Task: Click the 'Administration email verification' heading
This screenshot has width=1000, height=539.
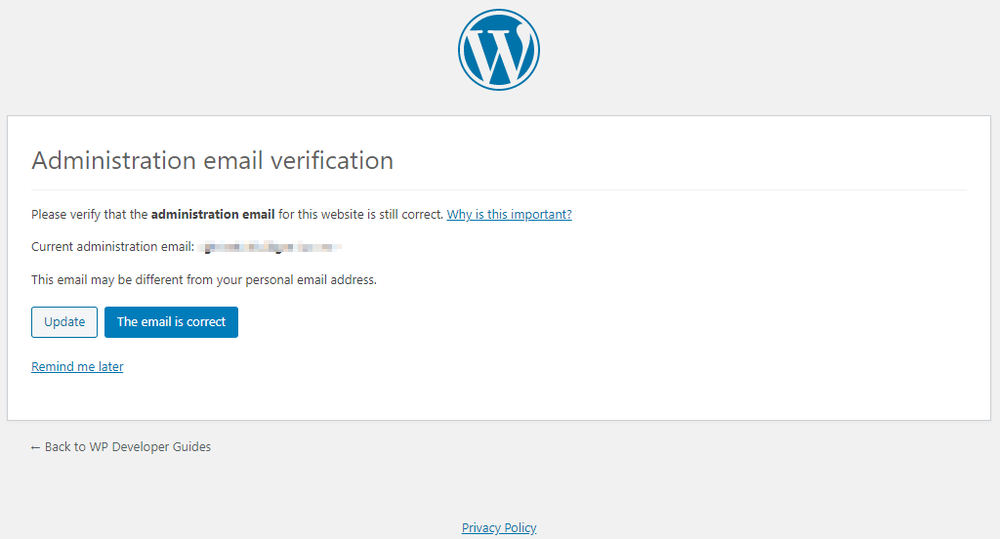Action: (x=212, y=160)
